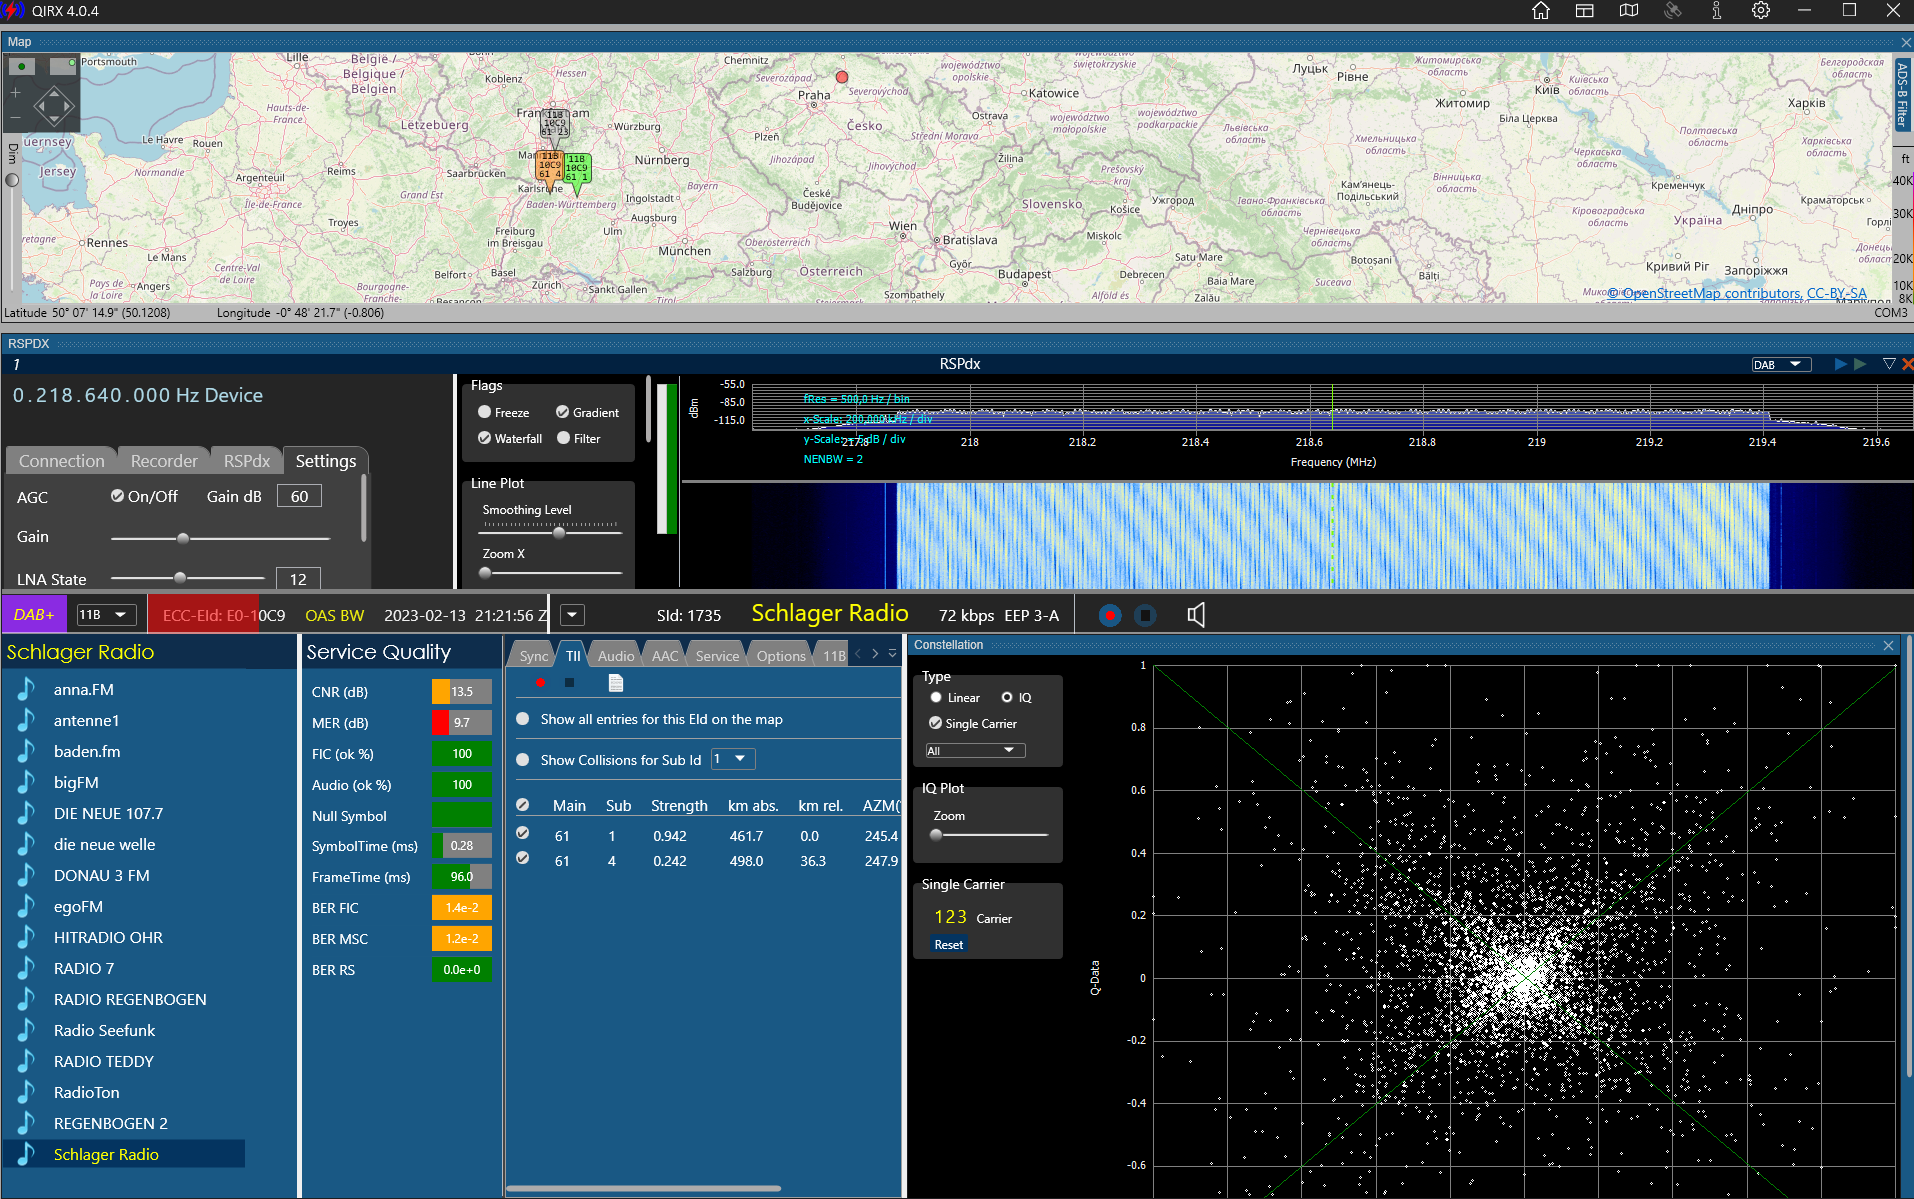Screen dimensions: 1914x1199
Task: Start audio recording with the red record button
Action: 1110,615
